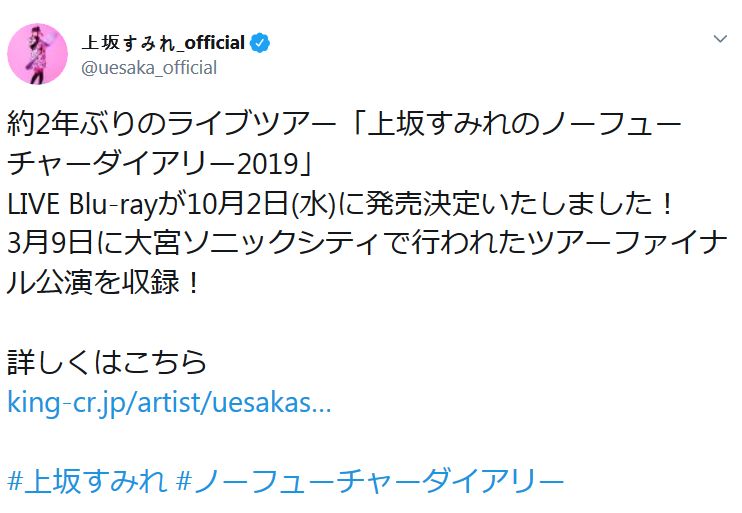Click the @uesaka_official handle
This screenshot has height=513, width=742.
148,68
